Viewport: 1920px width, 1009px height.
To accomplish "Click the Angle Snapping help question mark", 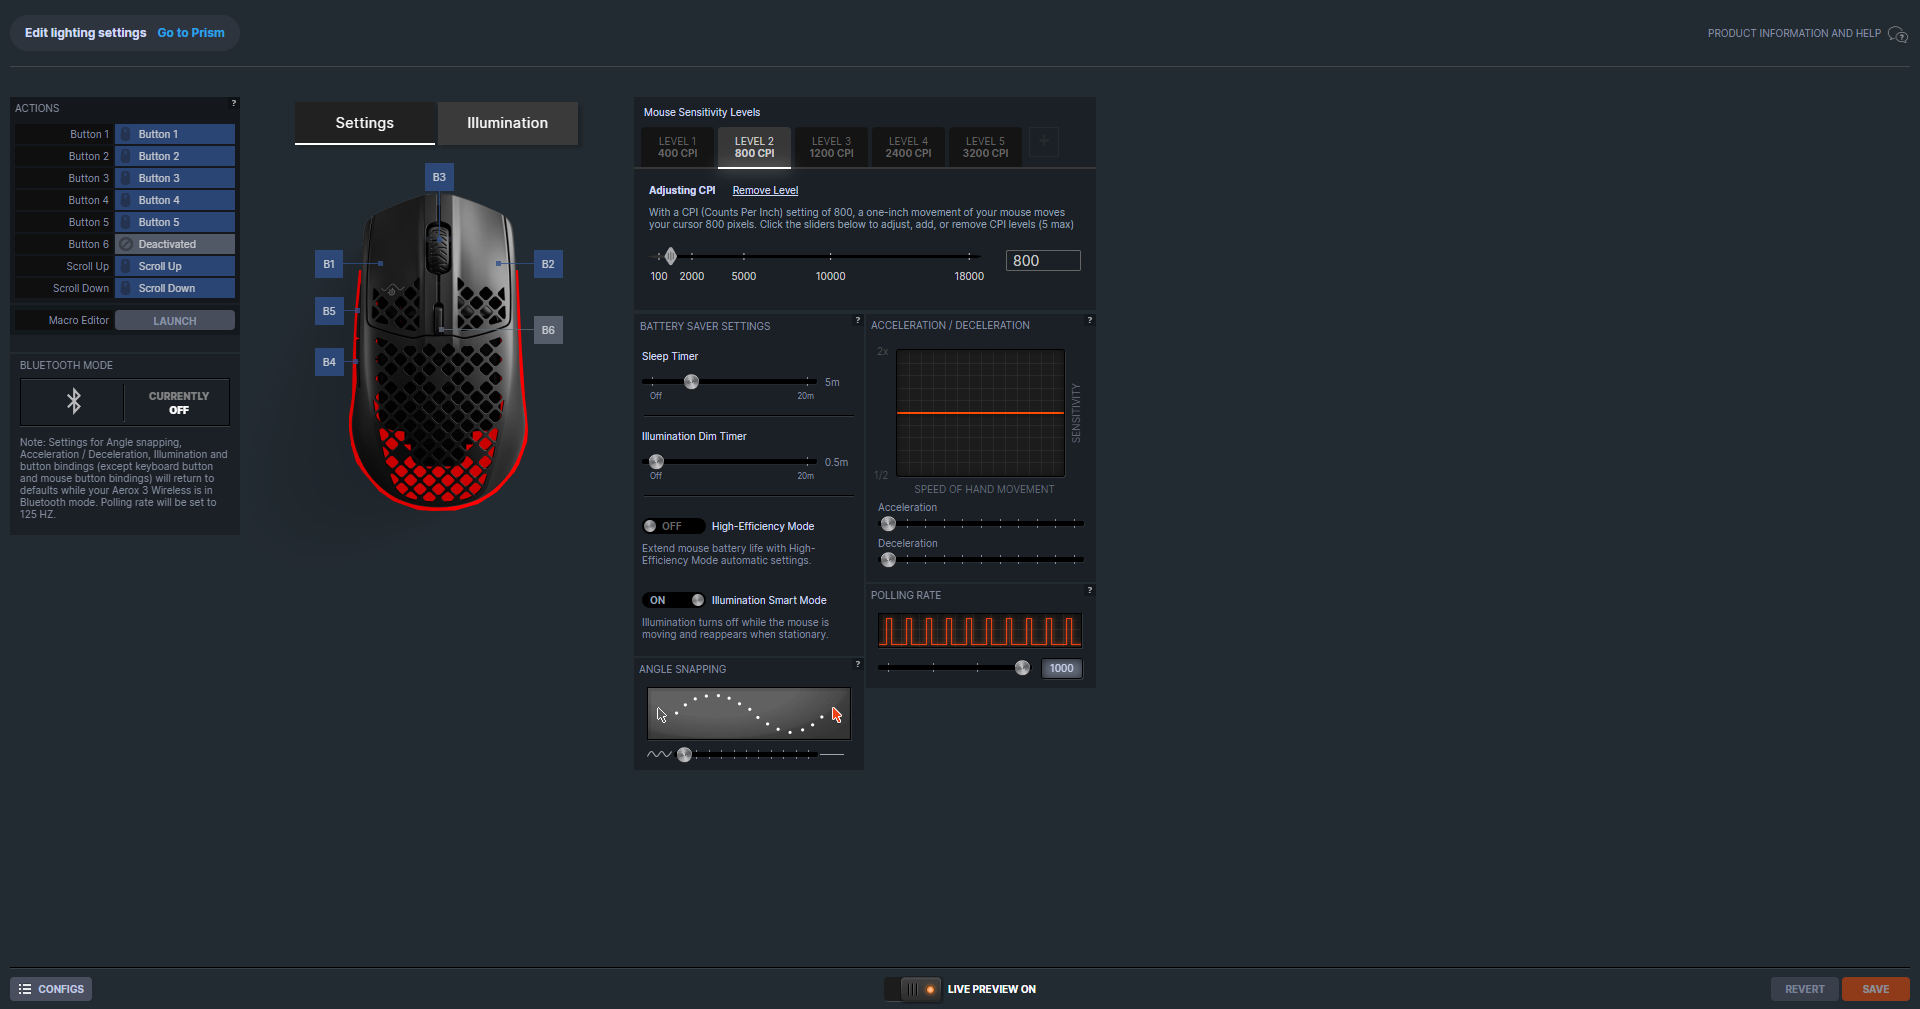I will pos(857,664).
